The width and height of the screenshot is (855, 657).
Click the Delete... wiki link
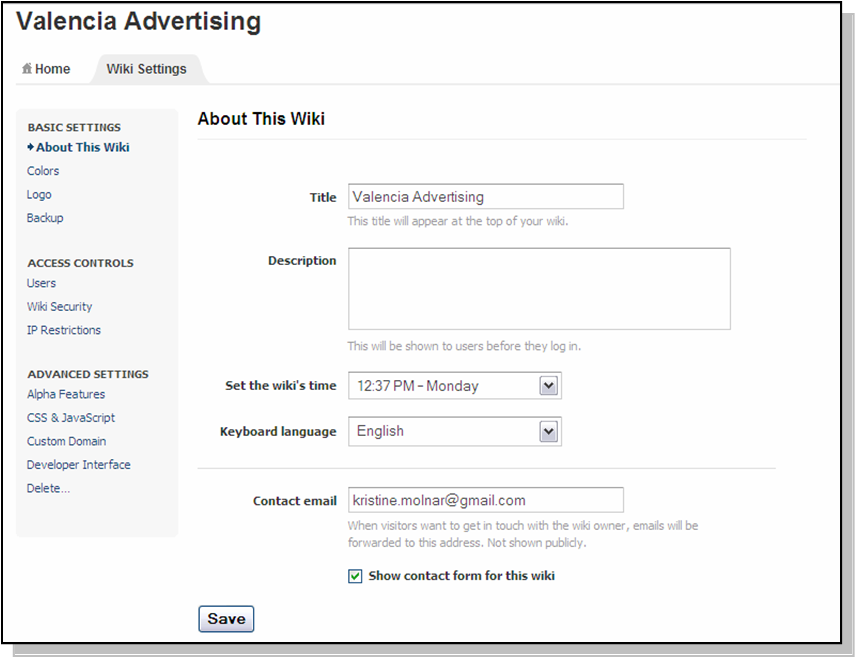tap(49, 488)
